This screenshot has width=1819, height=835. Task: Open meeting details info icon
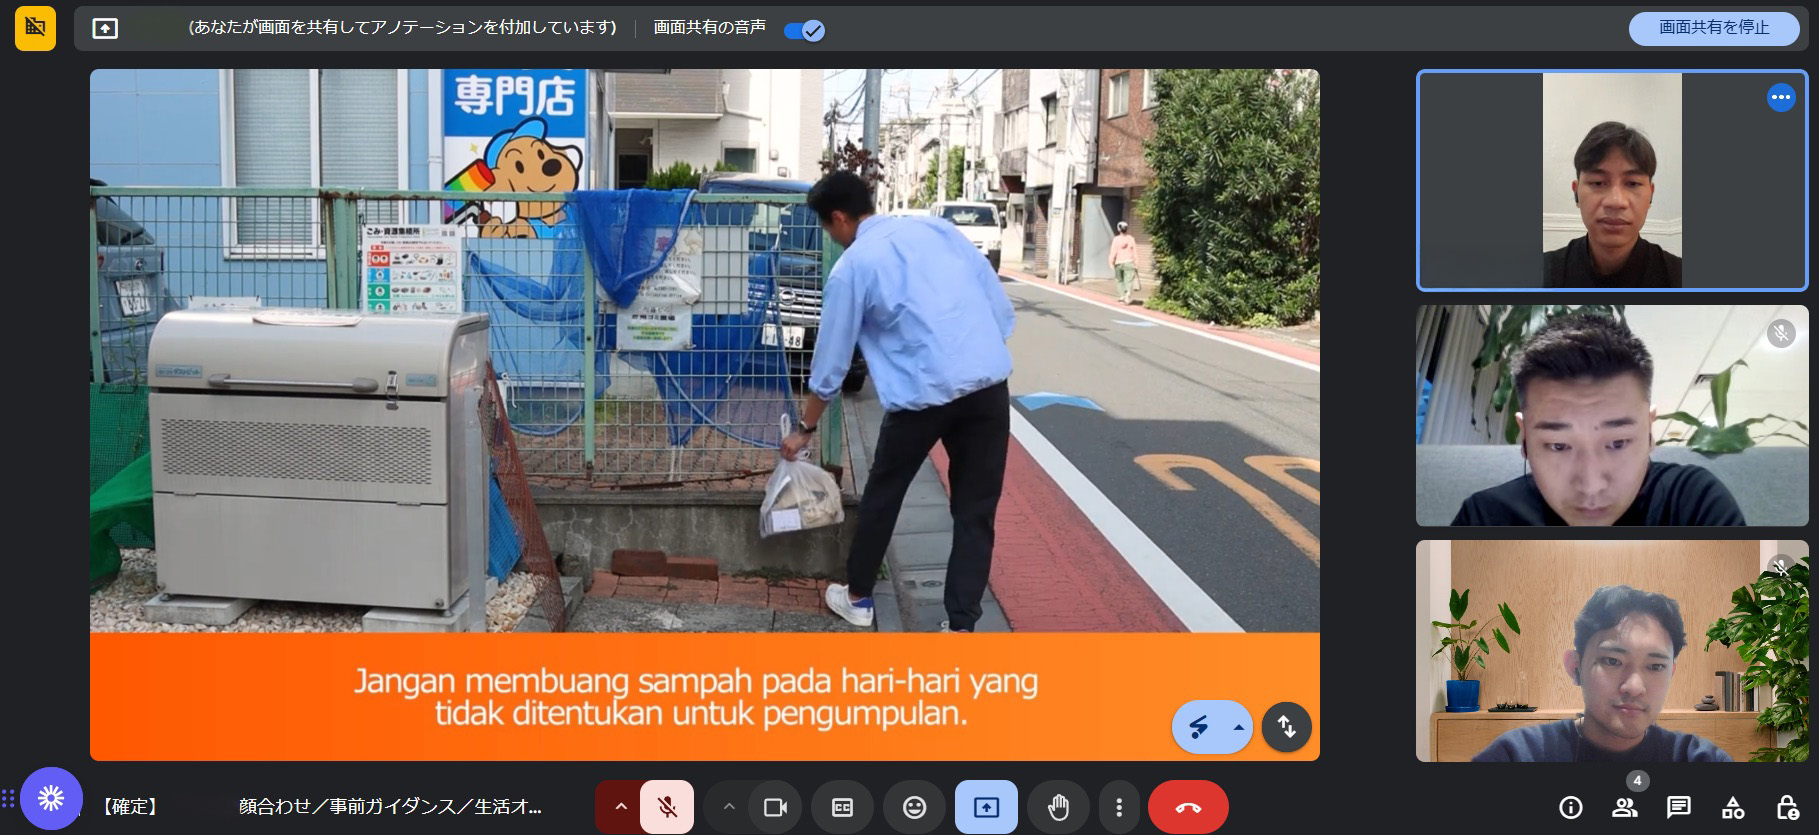click(1570, 807)
